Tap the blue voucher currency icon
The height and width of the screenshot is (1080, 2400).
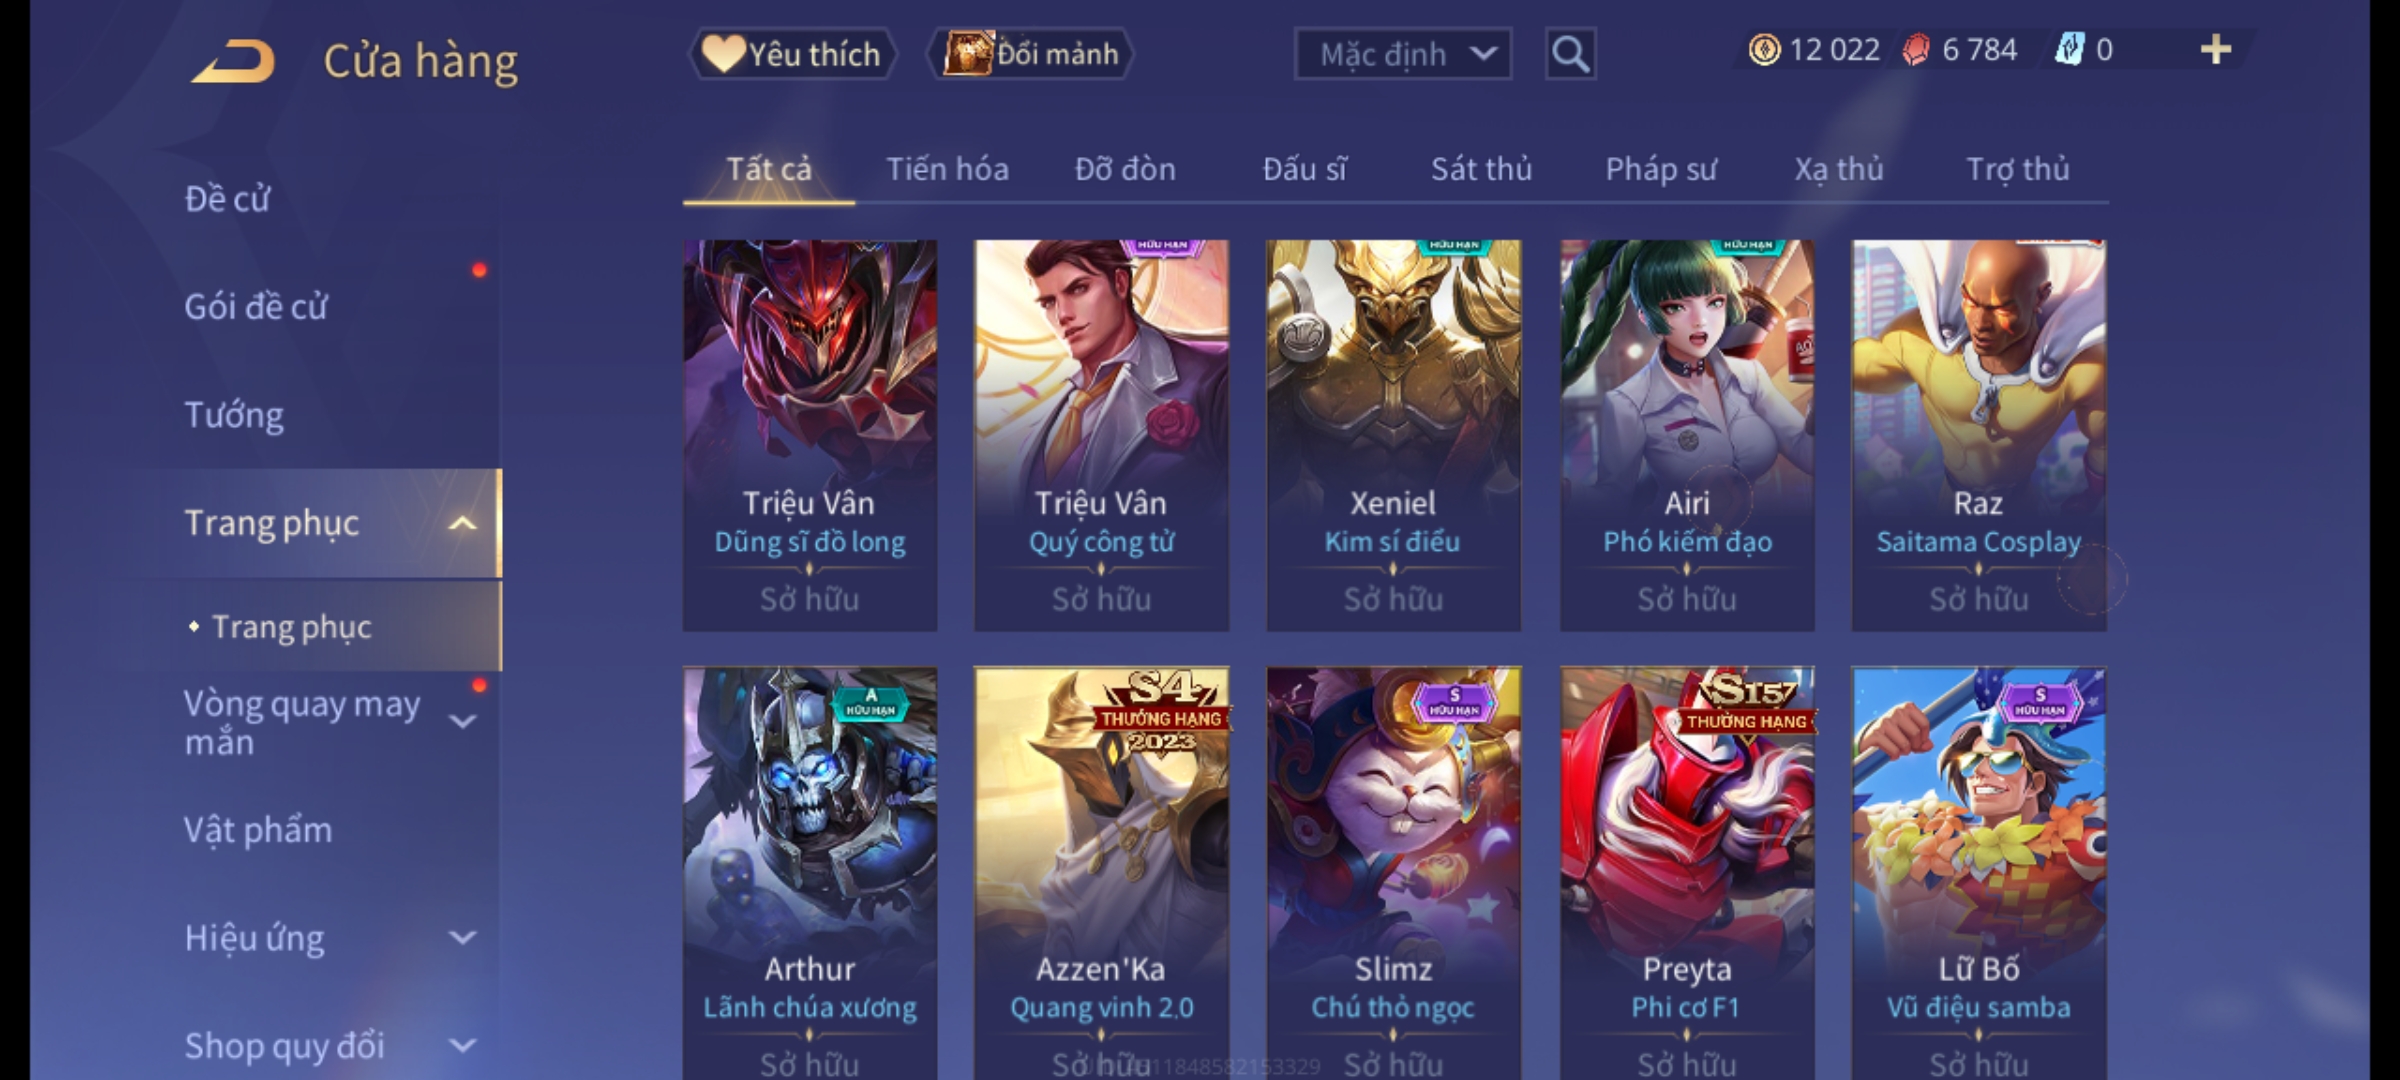[2068, 50]
